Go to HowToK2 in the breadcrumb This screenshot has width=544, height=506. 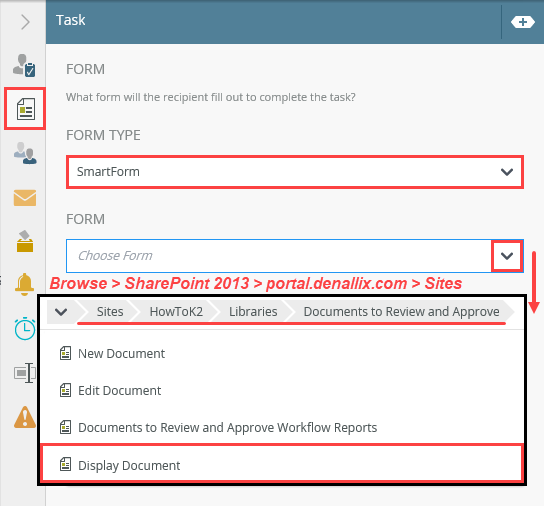point(176,312)
